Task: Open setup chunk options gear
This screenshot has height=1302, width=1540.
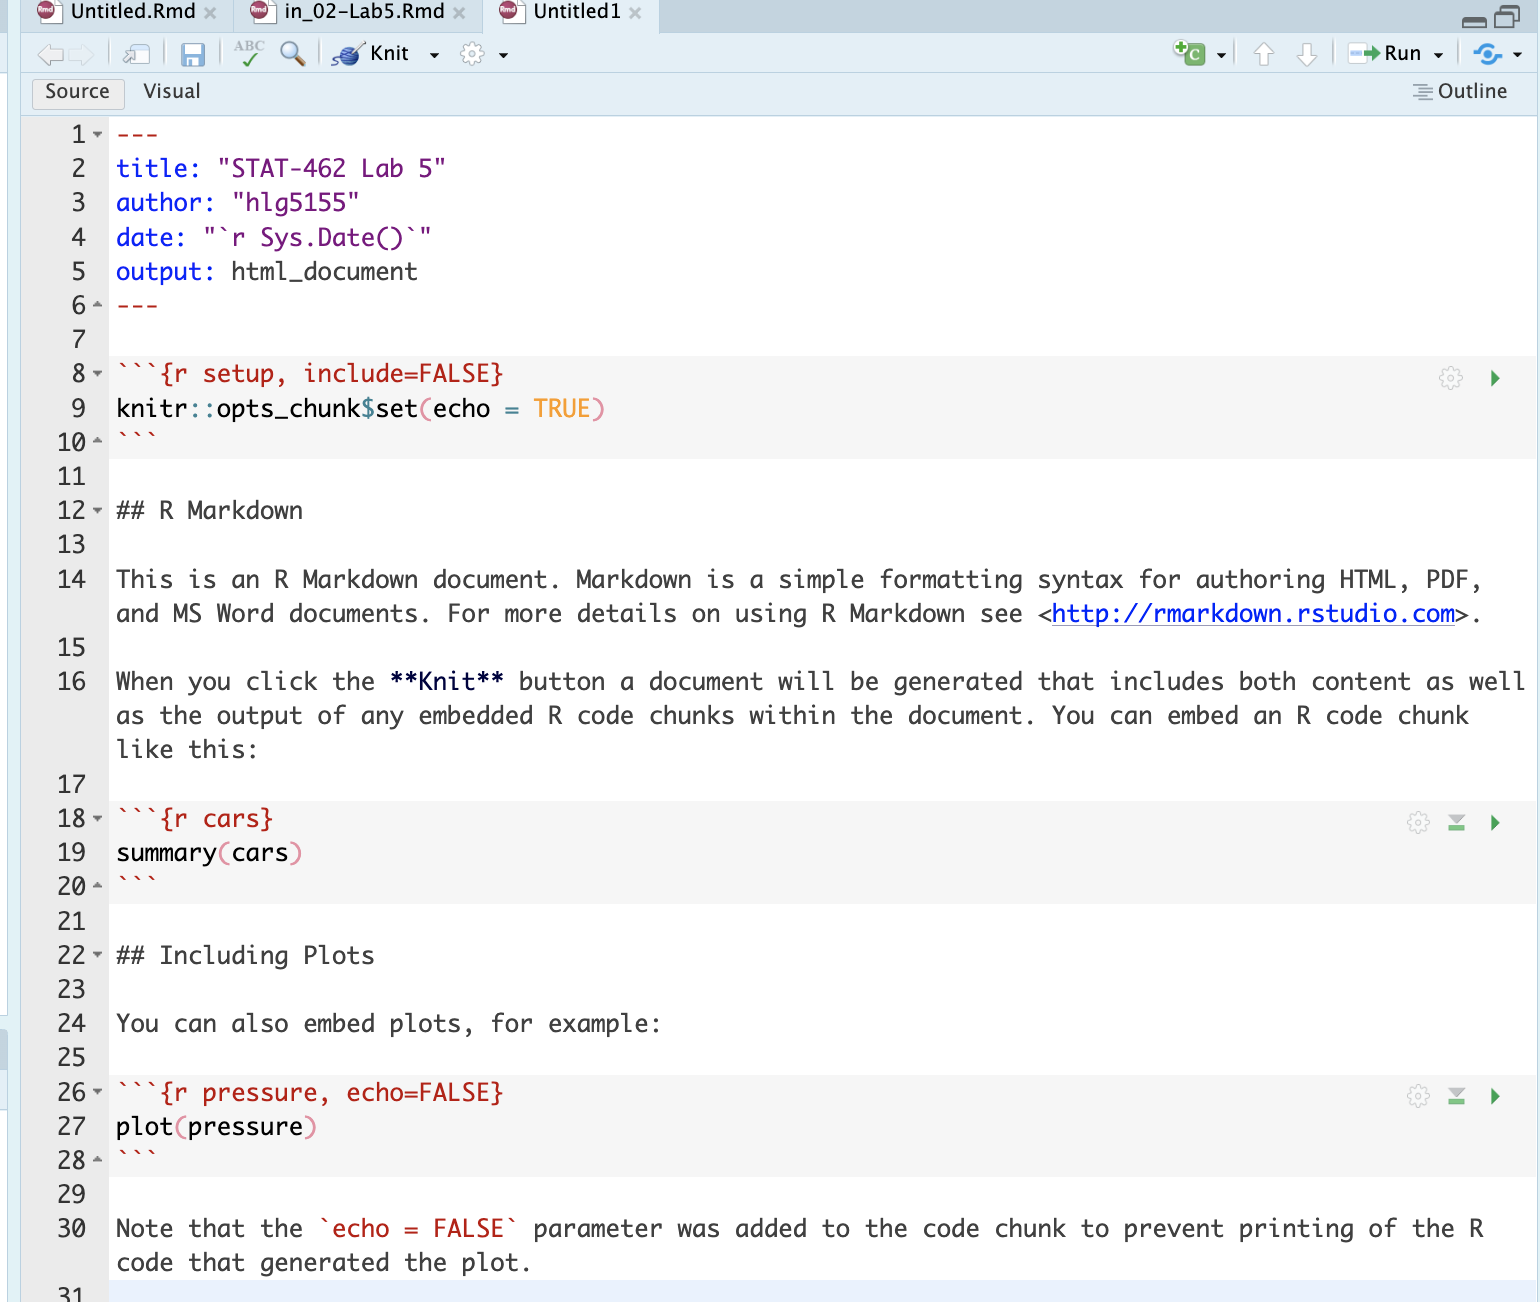Action: (1451, 378)
